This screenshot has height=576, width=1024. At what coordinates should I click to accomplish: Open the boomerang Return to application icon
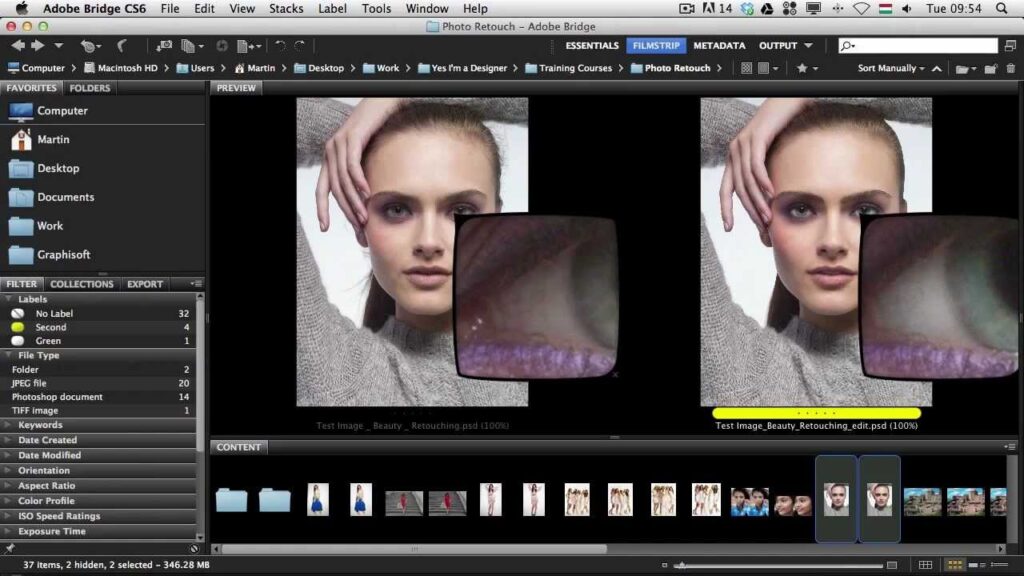pyautogui.click(x=121, y=46)
